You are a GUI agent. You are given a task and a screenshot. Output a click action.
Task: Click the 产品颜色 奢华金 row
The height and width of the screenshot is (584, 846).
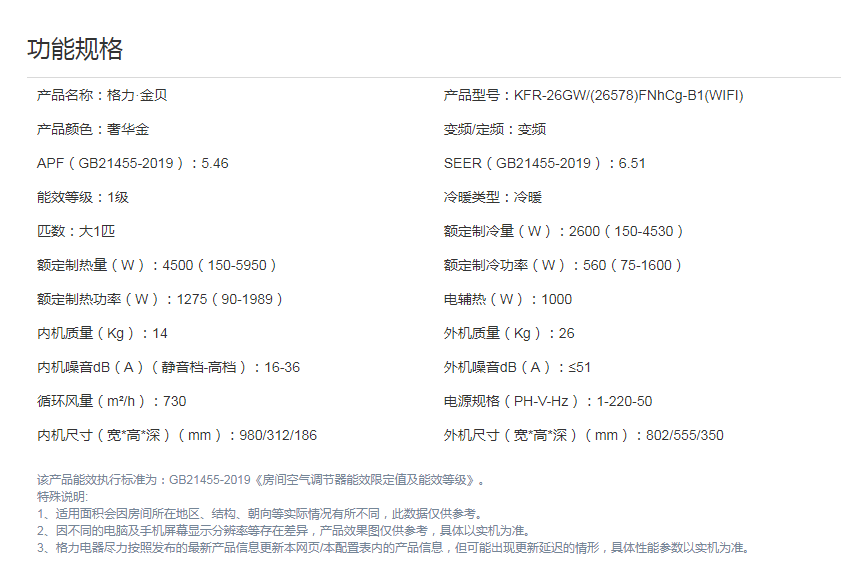click(x=93, y=130)
